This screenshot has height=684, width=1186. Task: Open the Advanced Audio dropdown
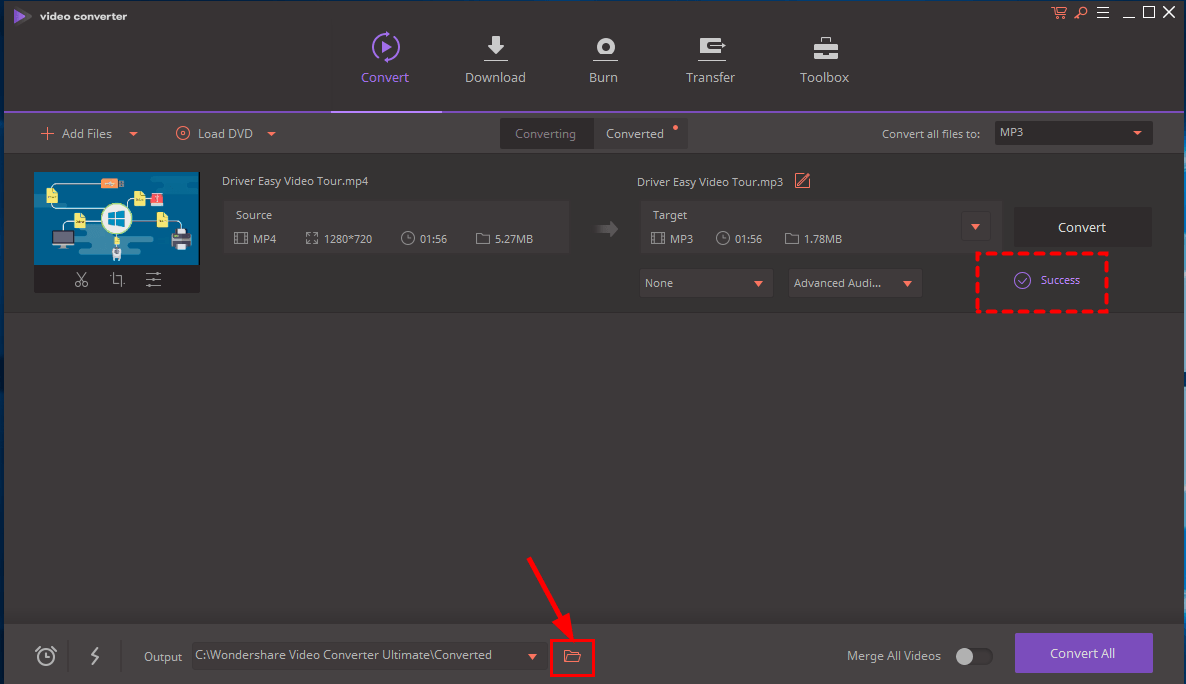click(909, 283)
